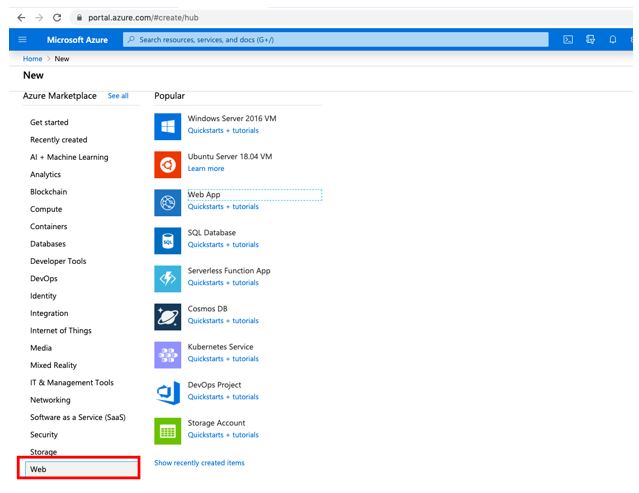Open the Azure hamburger menu
The width and height of the screenshot is (639, 493).
tap(22, 39)
